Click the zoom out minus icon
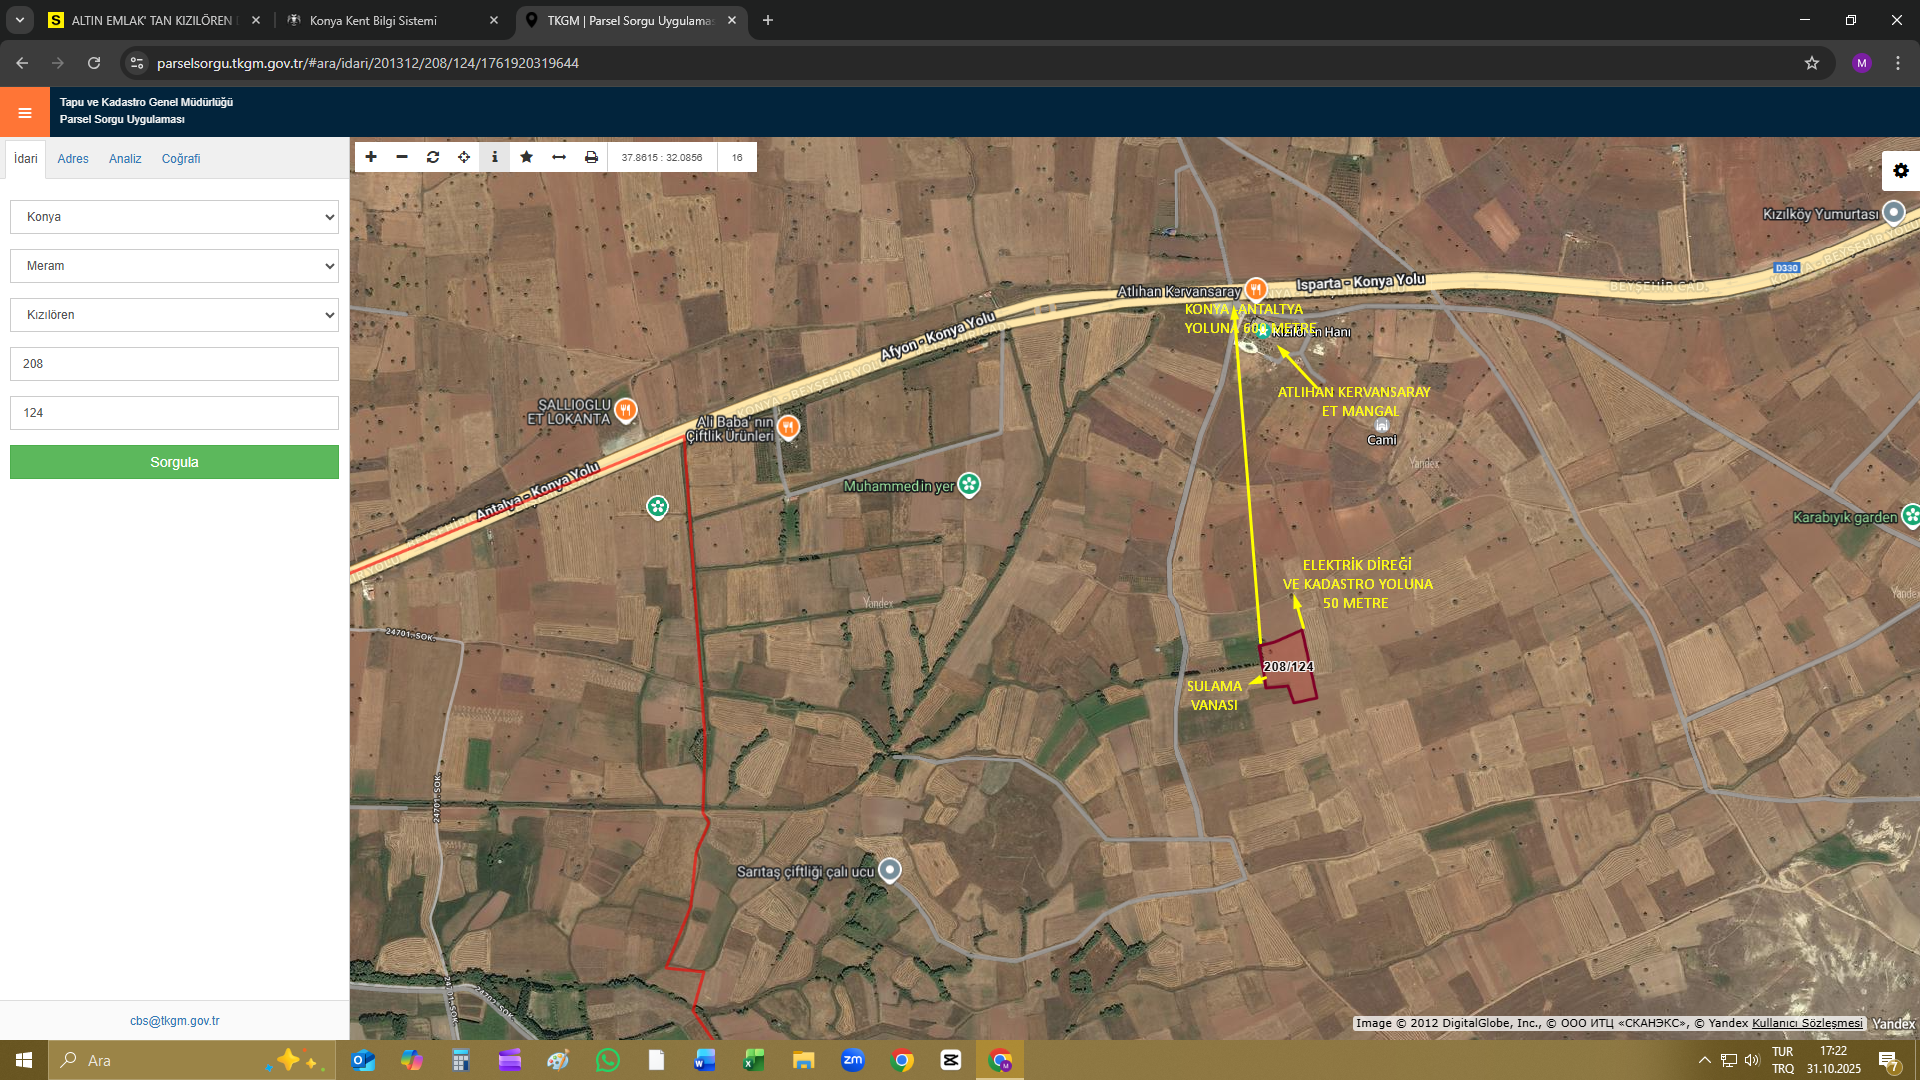 coord(402,157)
